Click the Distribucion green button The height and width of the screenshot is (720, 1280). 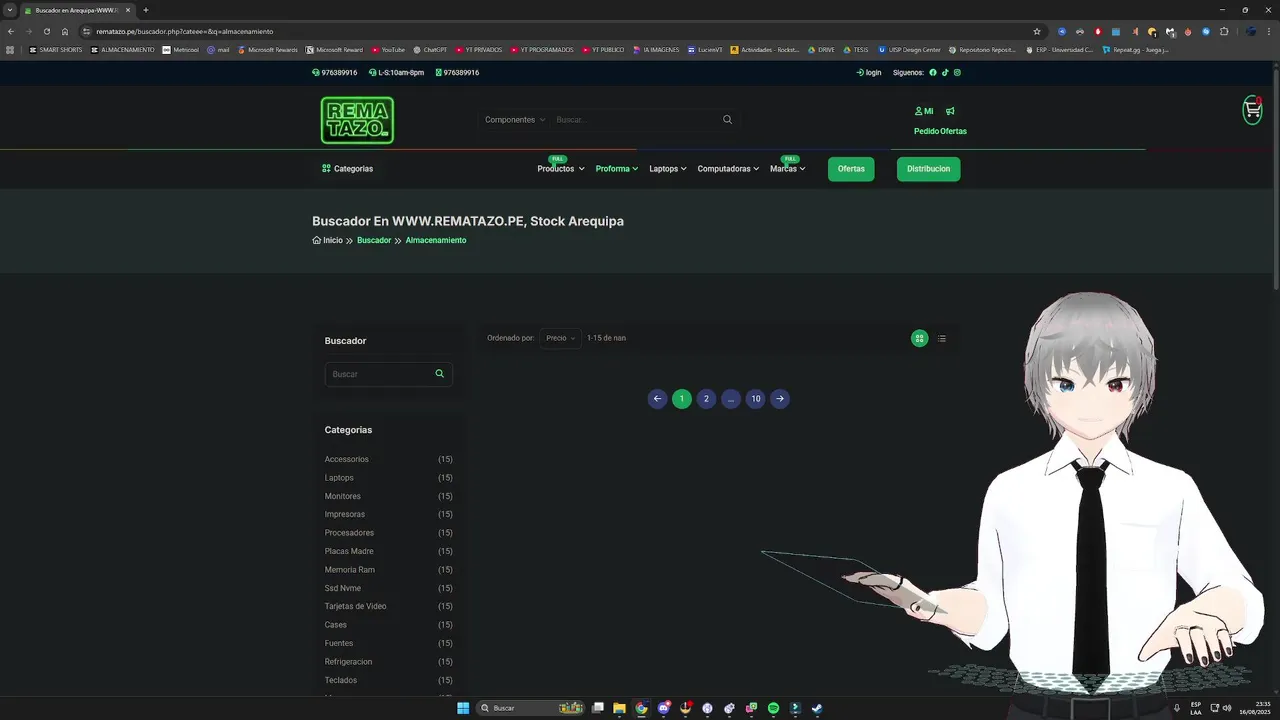point(928,169)
